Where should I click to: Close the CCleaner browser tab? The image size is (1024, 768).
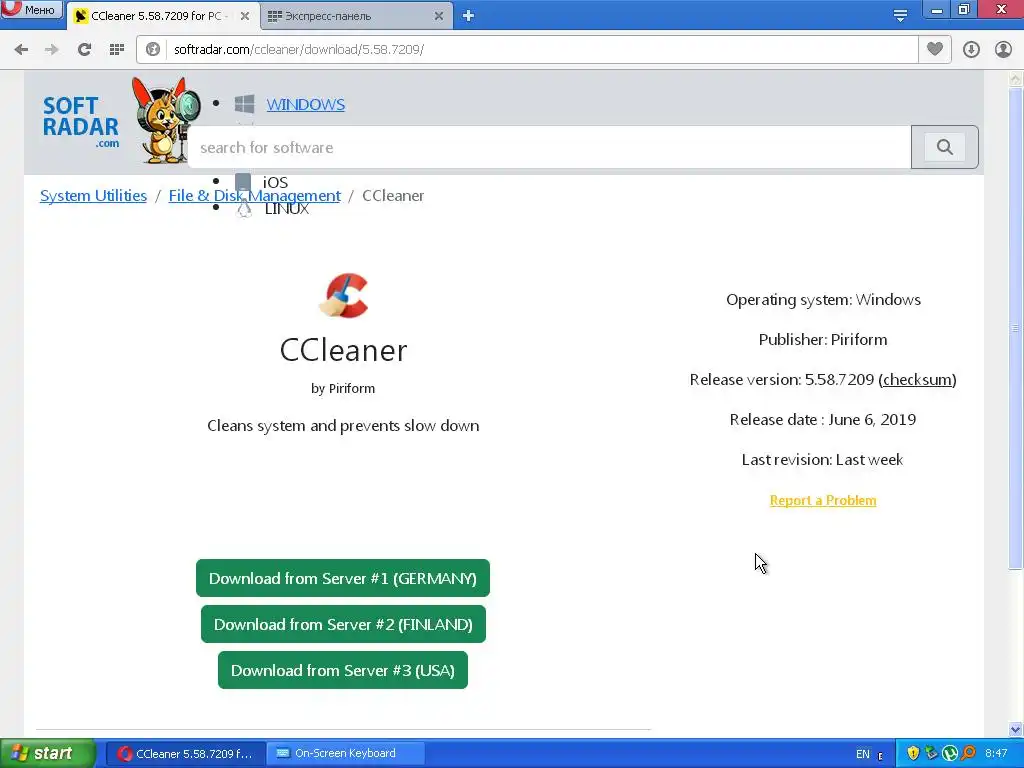tap(245, 16)
